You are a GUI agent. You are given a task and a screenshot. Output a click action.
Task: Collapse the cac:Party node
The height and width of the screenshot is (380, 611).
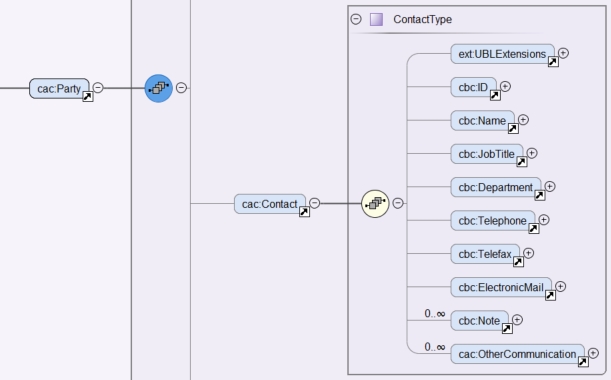[98, 88]
